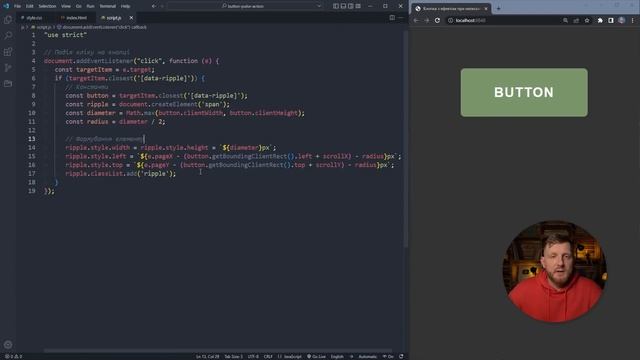The width and height of the screenshot is (640, 360).
Task: Share this page from the address bar
Action: point(576,20)
